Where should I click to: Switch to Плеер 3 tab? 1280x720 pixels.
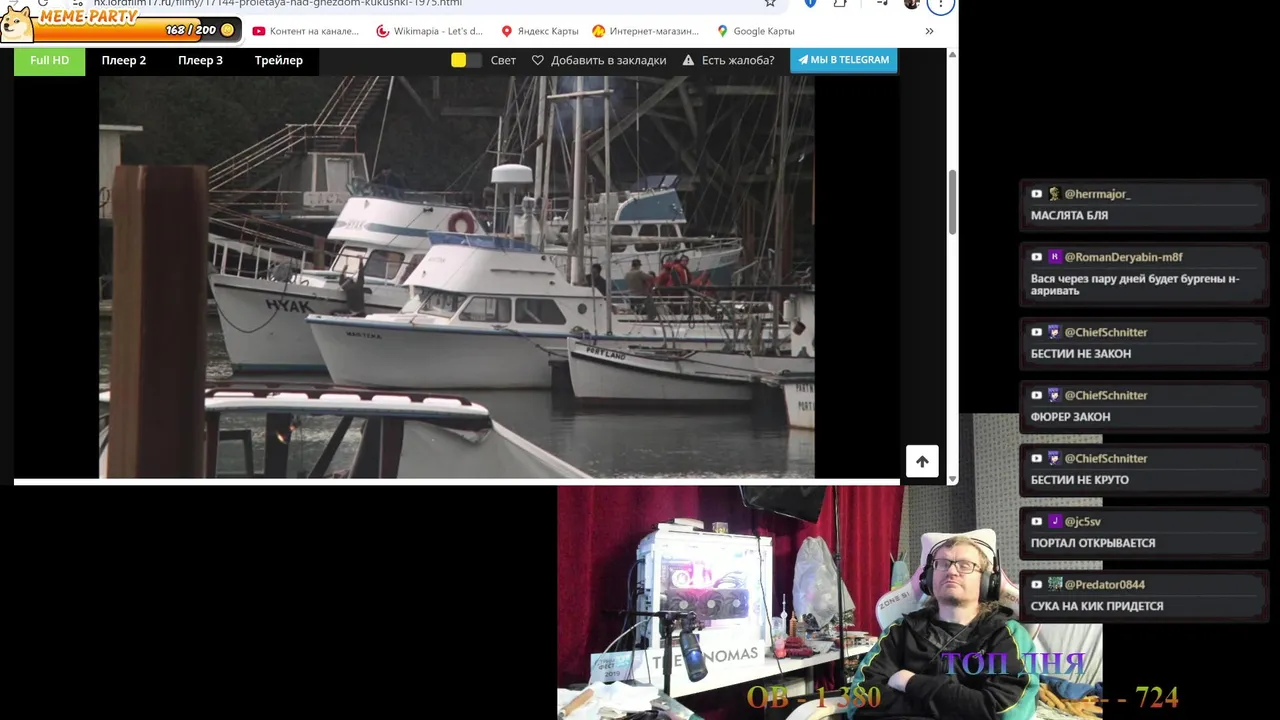200,60
